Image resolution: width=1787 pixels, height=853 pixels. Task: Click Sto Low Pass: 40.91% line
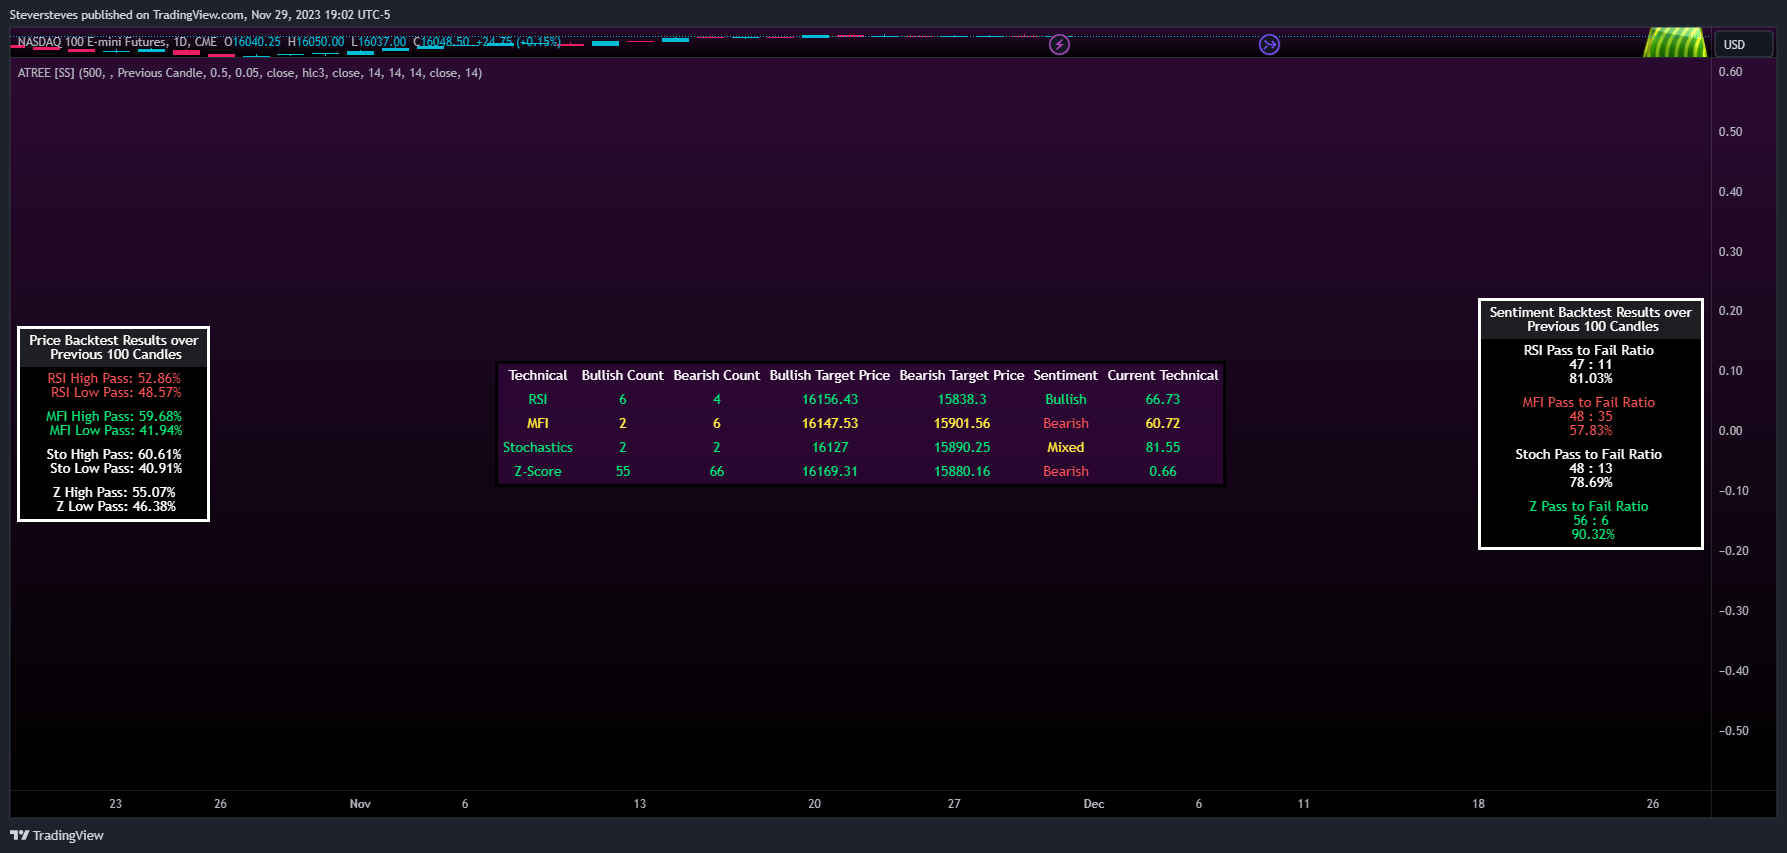116,468
